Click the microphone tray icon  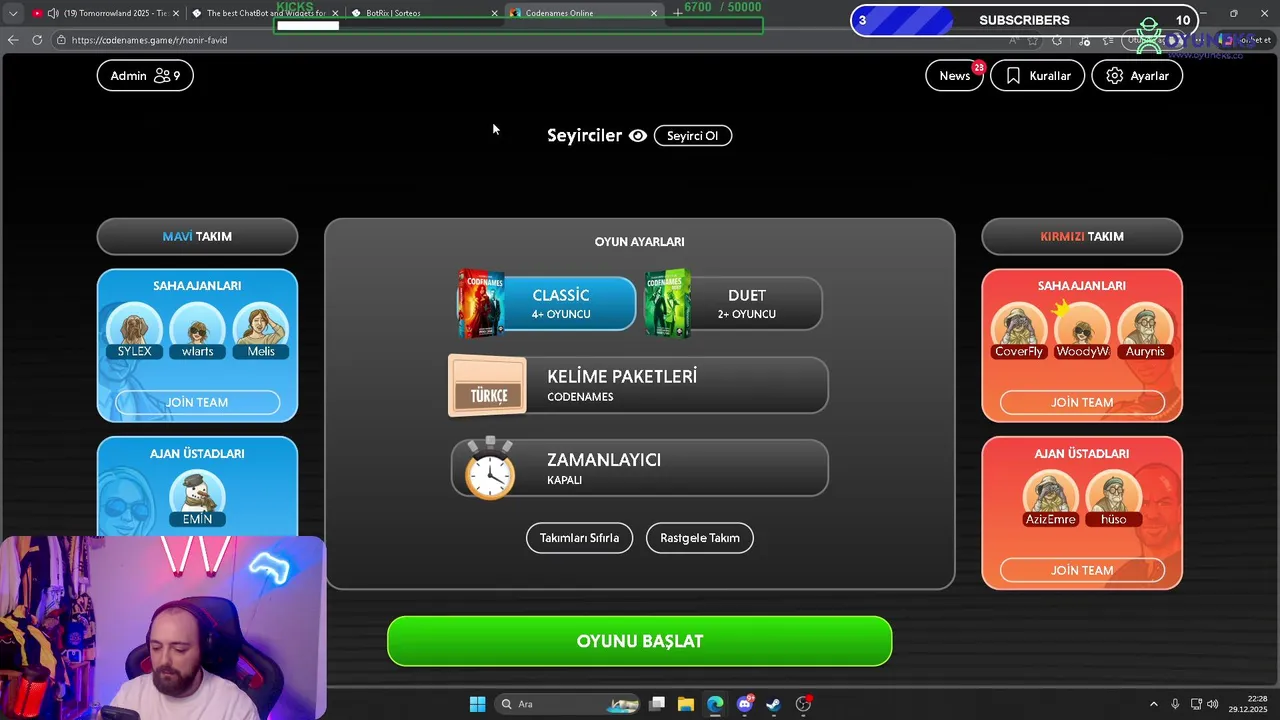(1175, 704)
